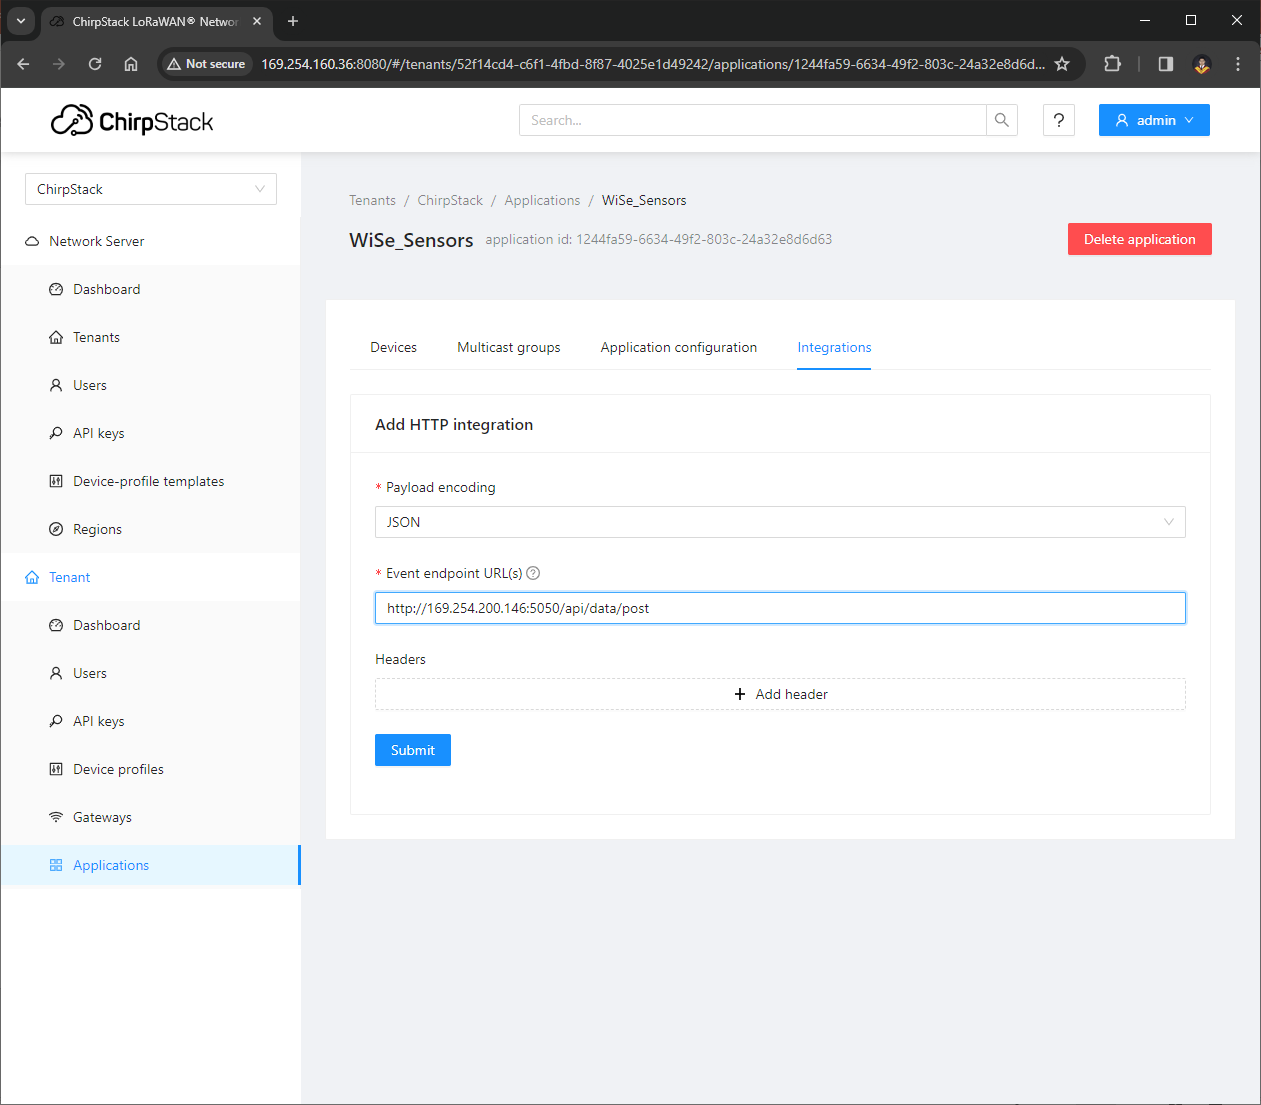The image size is (1261, 1105).
Task: Open Device-profile templates page
Action: coord(148,481)
